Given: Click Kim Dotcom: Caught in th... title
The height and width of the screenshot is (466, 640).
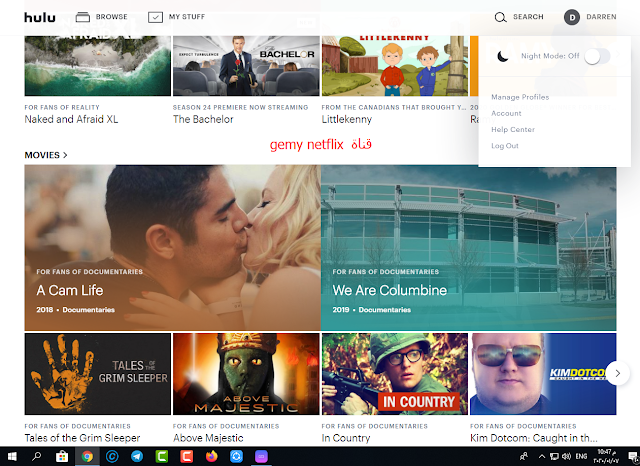Looking at the screenshot, I should [534, 438].
